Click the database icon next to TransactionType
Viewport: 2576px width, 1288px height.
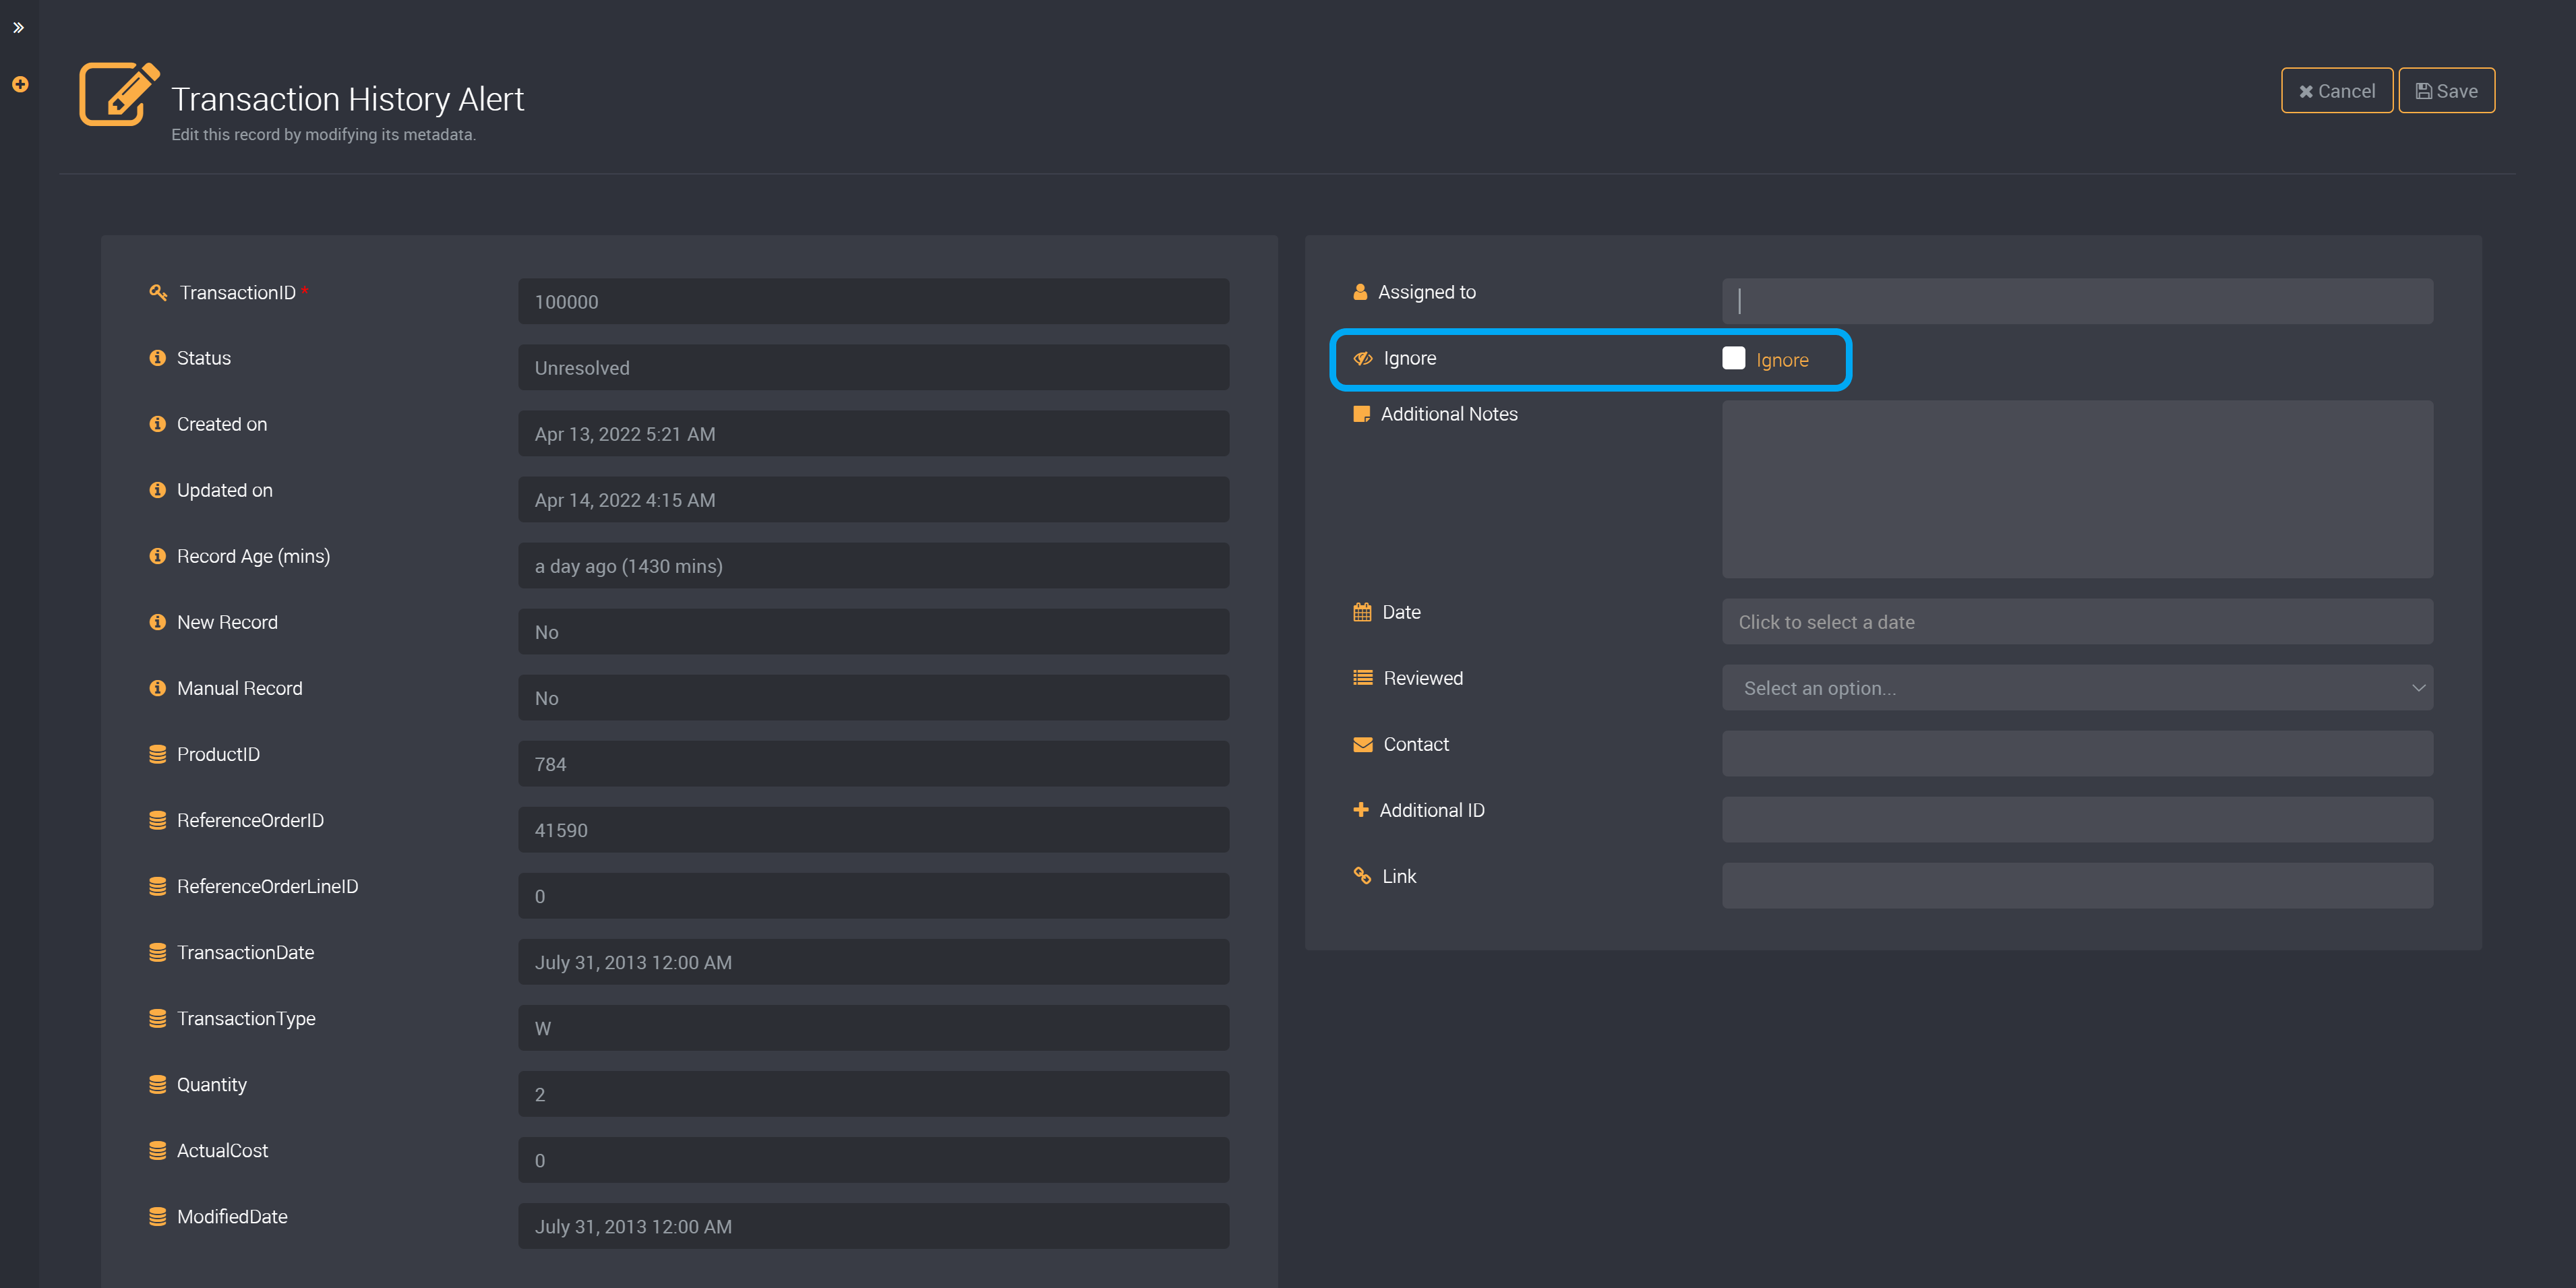[157, 1018]
